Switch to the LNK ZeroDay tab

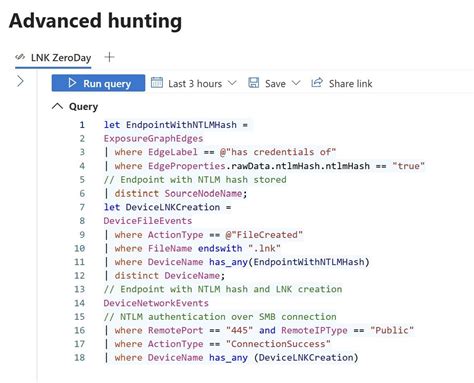pyautogui.click(x=53, y=58)
